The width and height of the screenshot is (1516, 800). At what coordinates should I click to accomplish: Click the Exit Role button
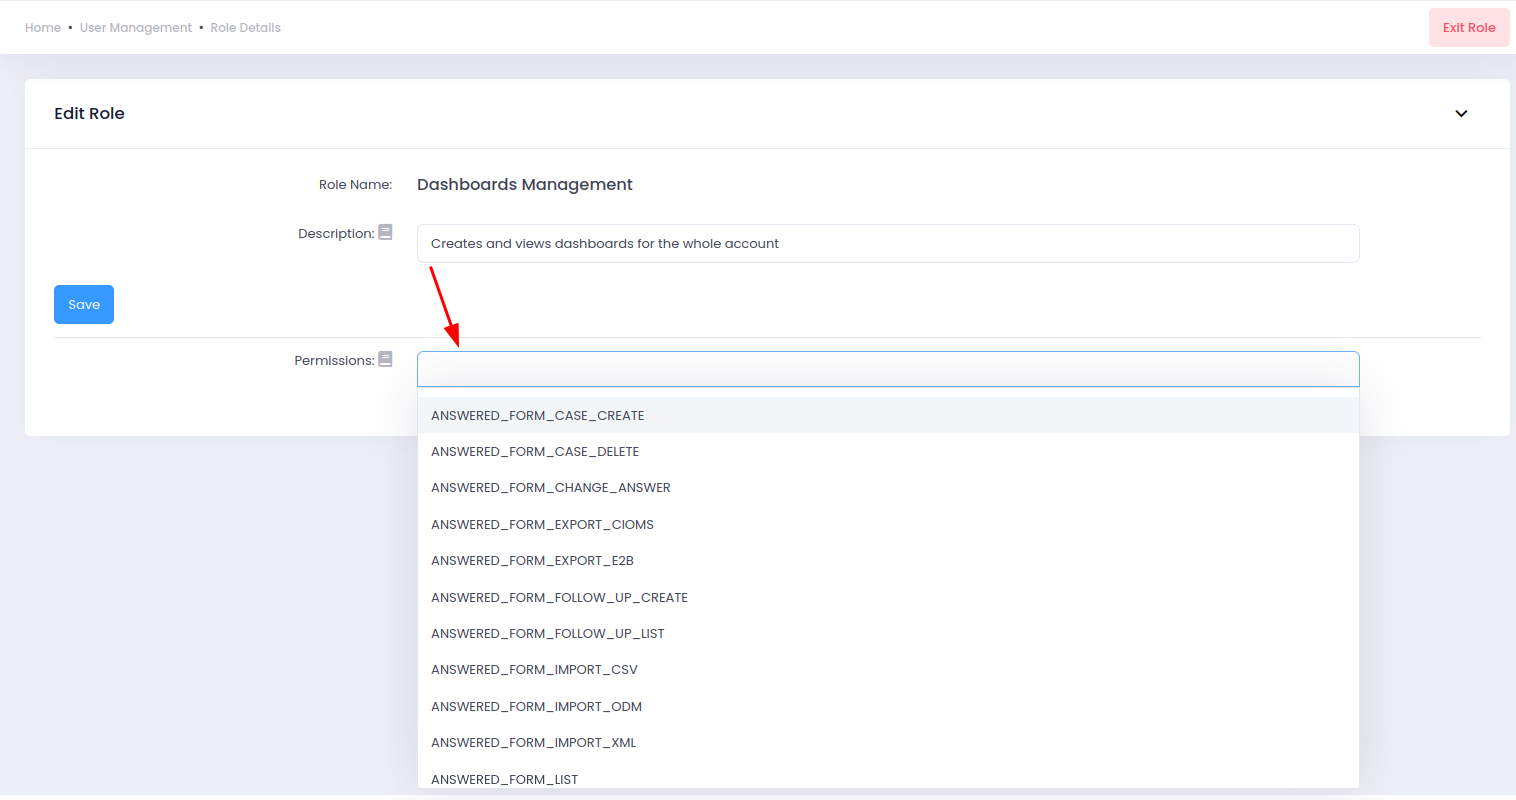1469,28
